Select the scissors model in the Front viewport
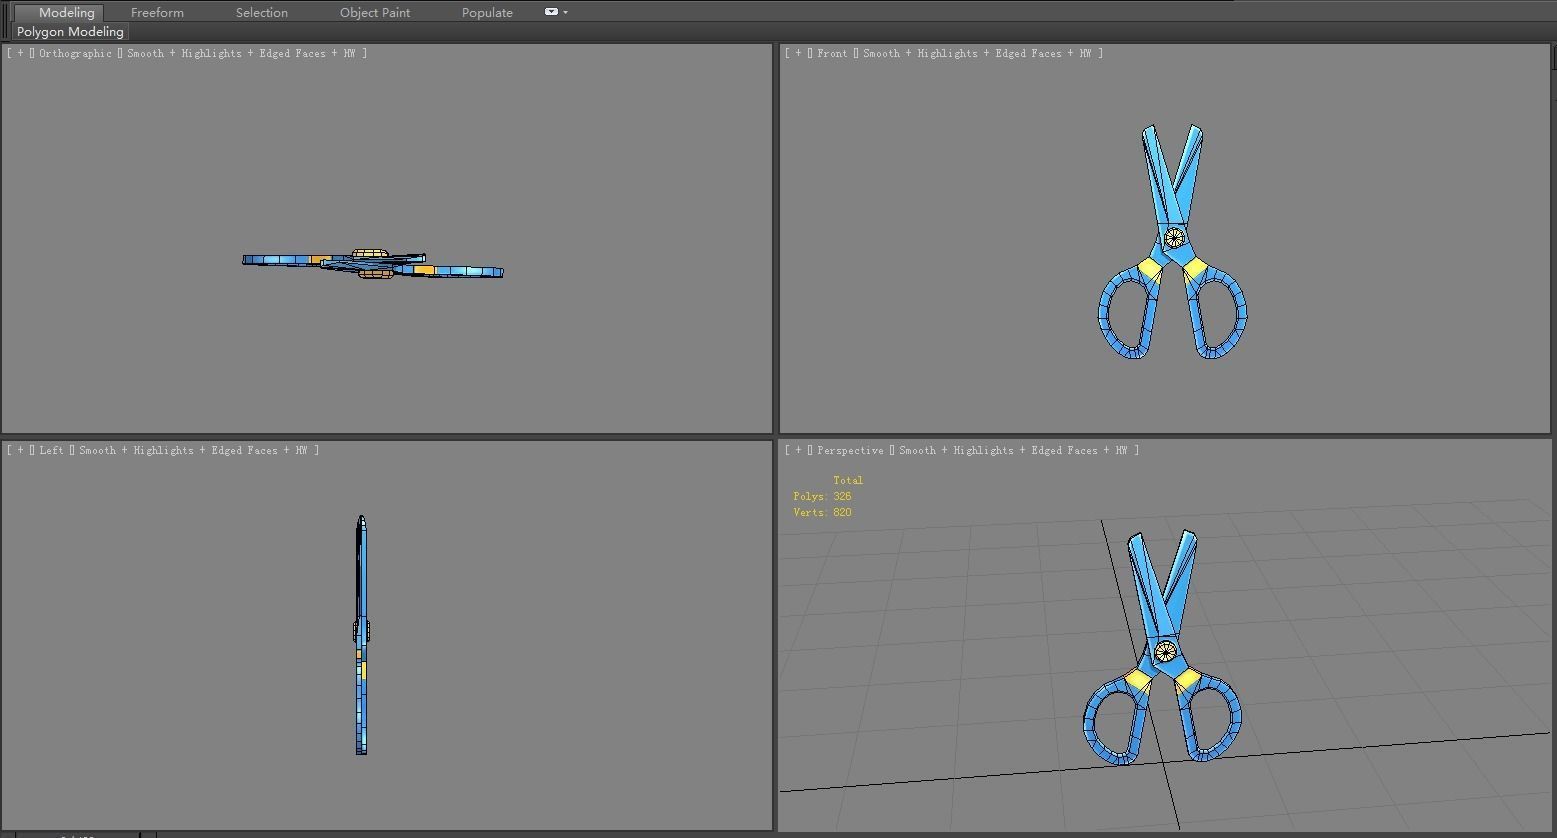 point(1174,237)
